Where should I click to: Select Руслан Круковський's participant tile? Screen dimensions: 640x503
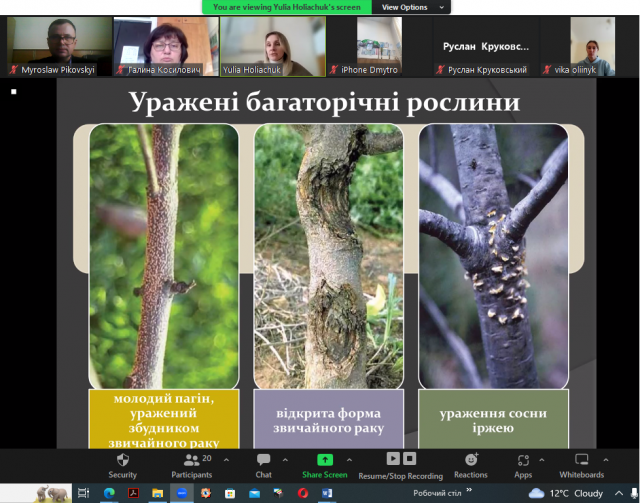pyautogui.click(x=486, y=47)
